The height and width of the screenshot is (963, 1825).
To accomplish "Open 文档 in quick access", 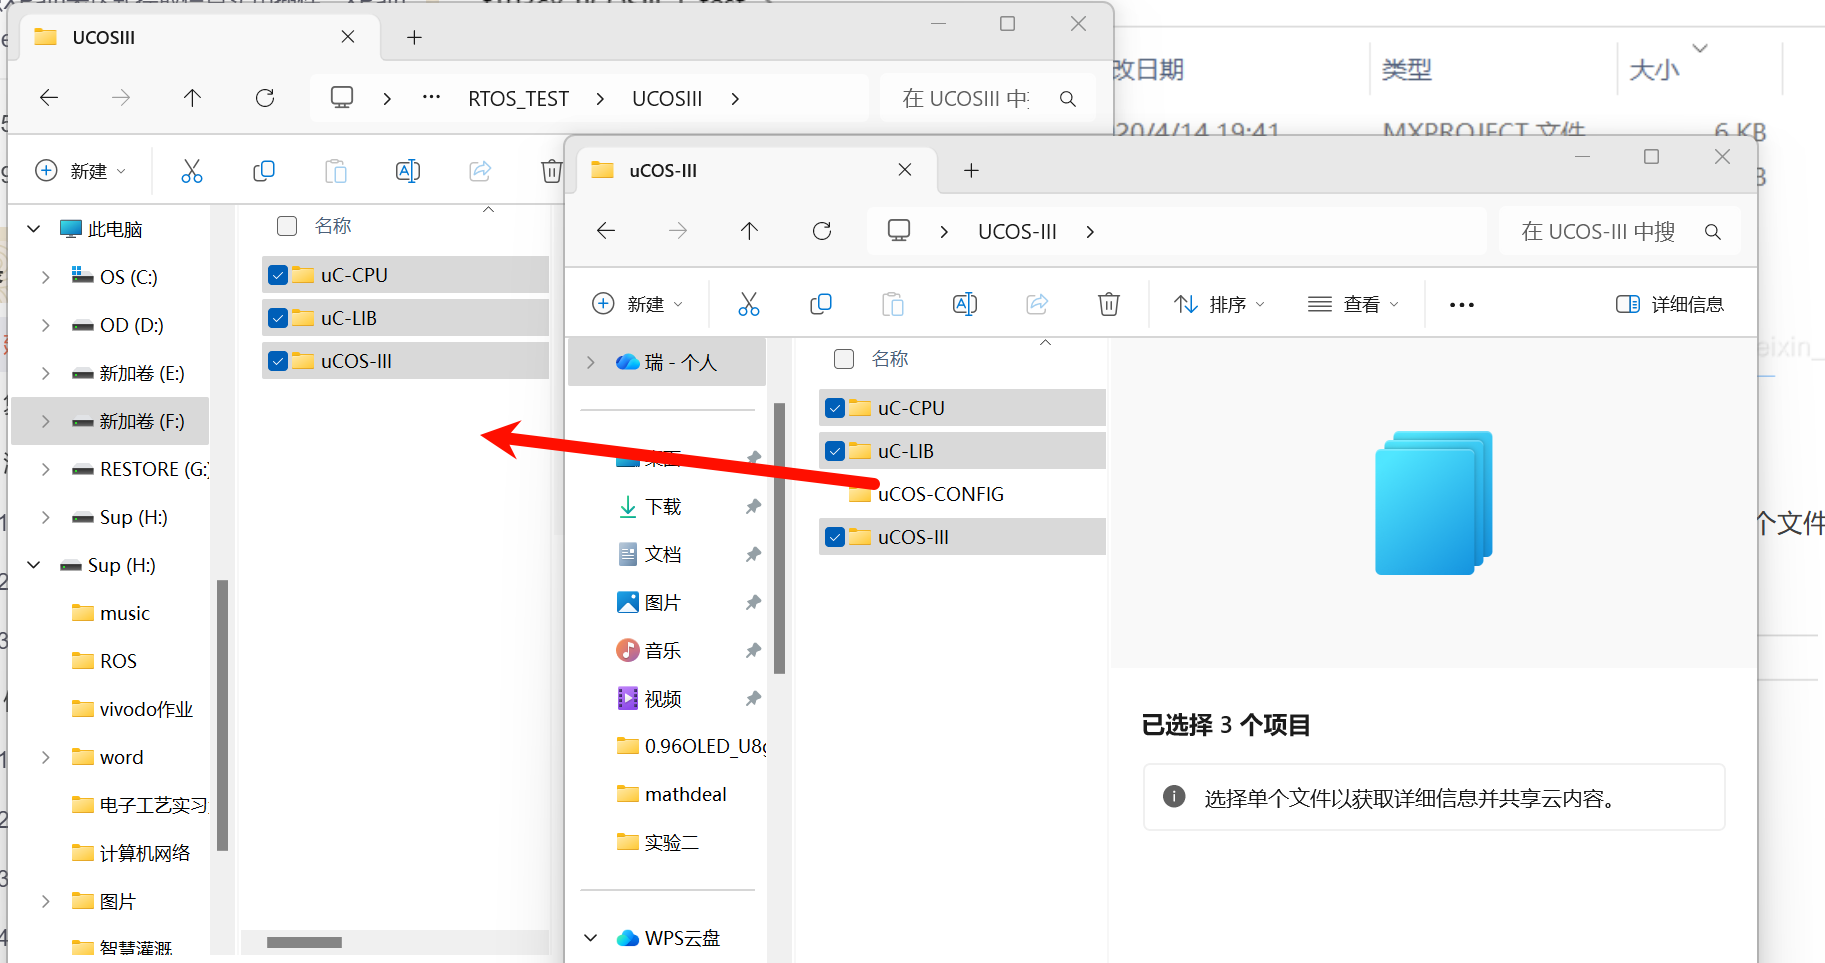I will tap(663, 554).
